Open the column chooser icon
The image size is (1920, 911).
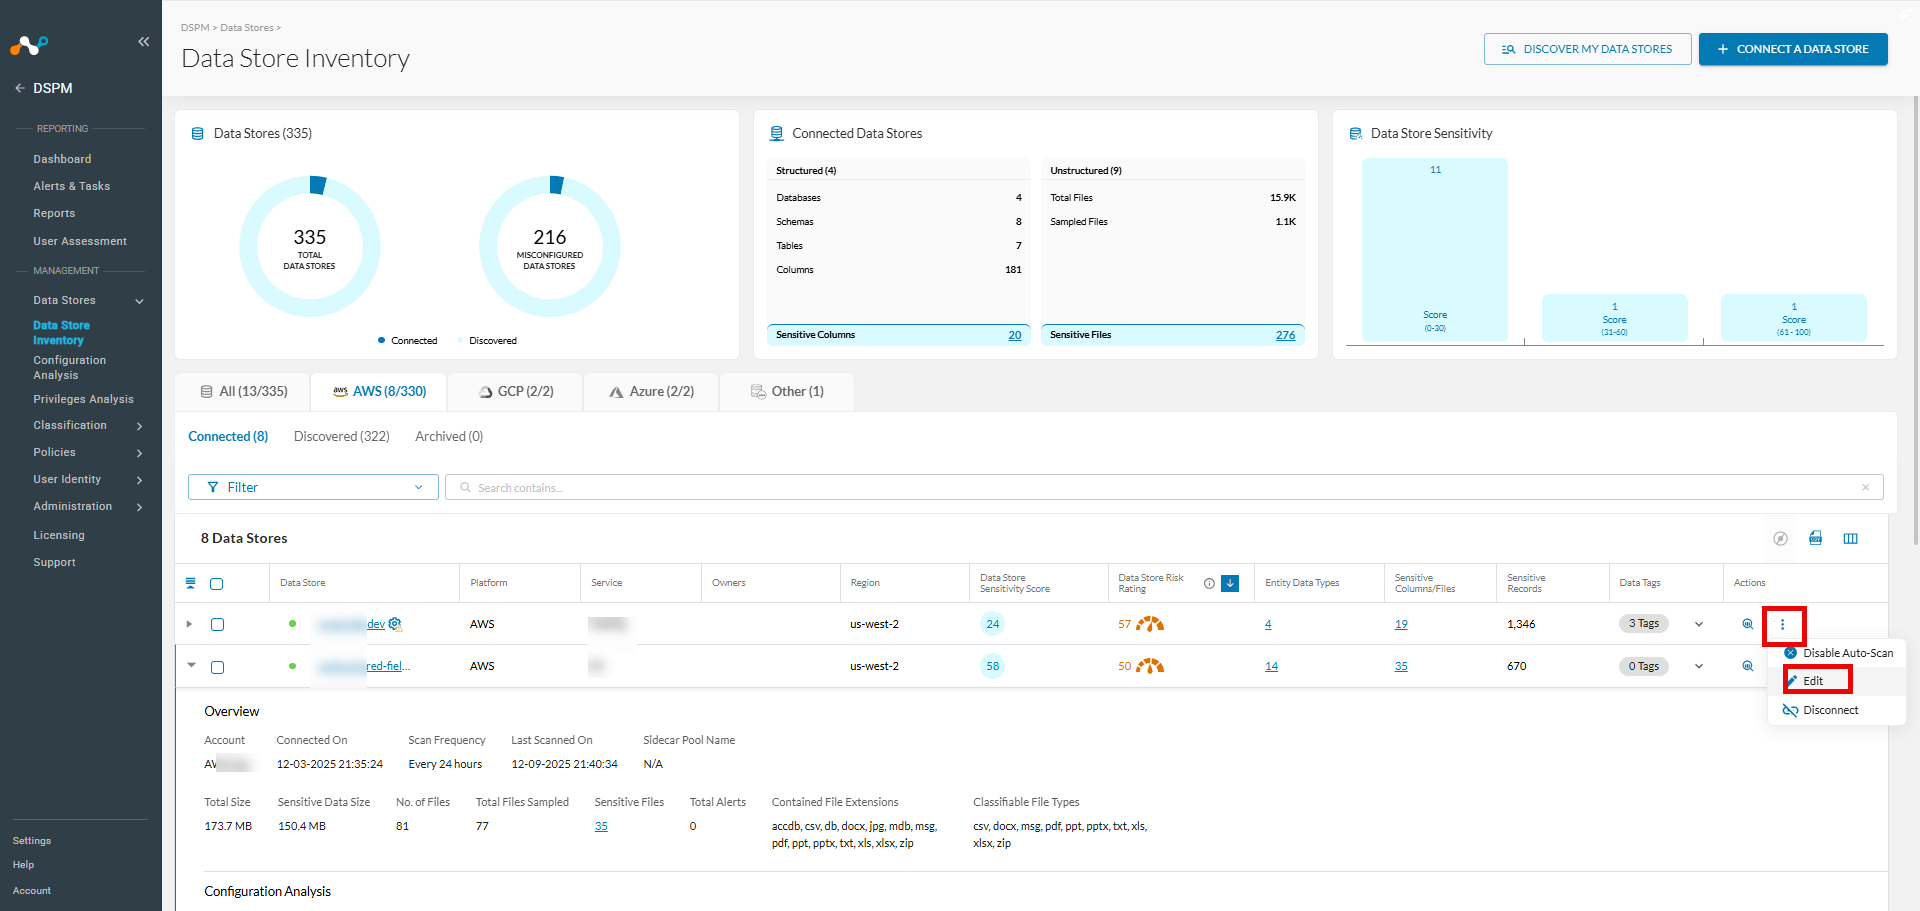[x=1850, y=538]
